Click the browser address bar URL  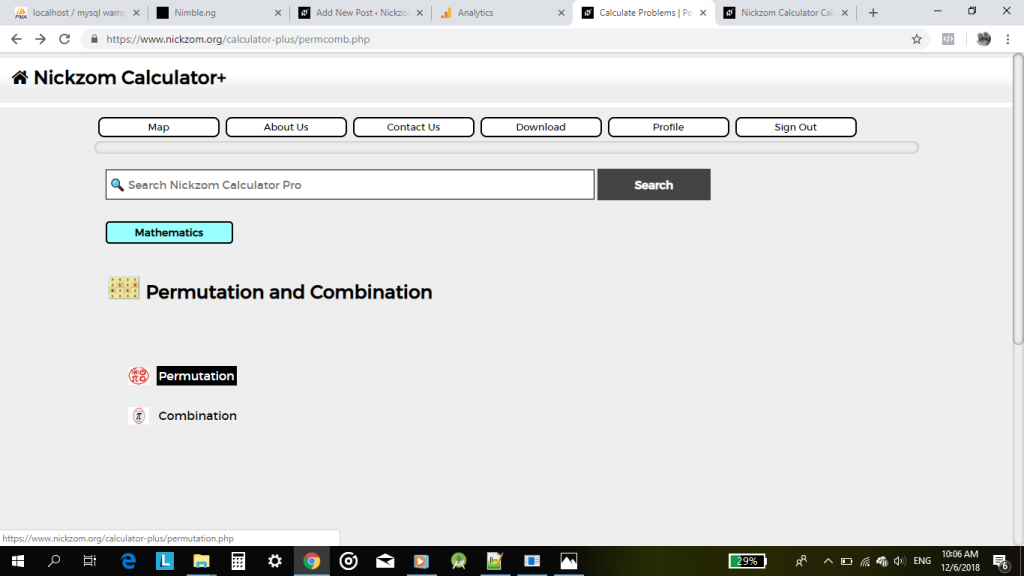(238, 39)
